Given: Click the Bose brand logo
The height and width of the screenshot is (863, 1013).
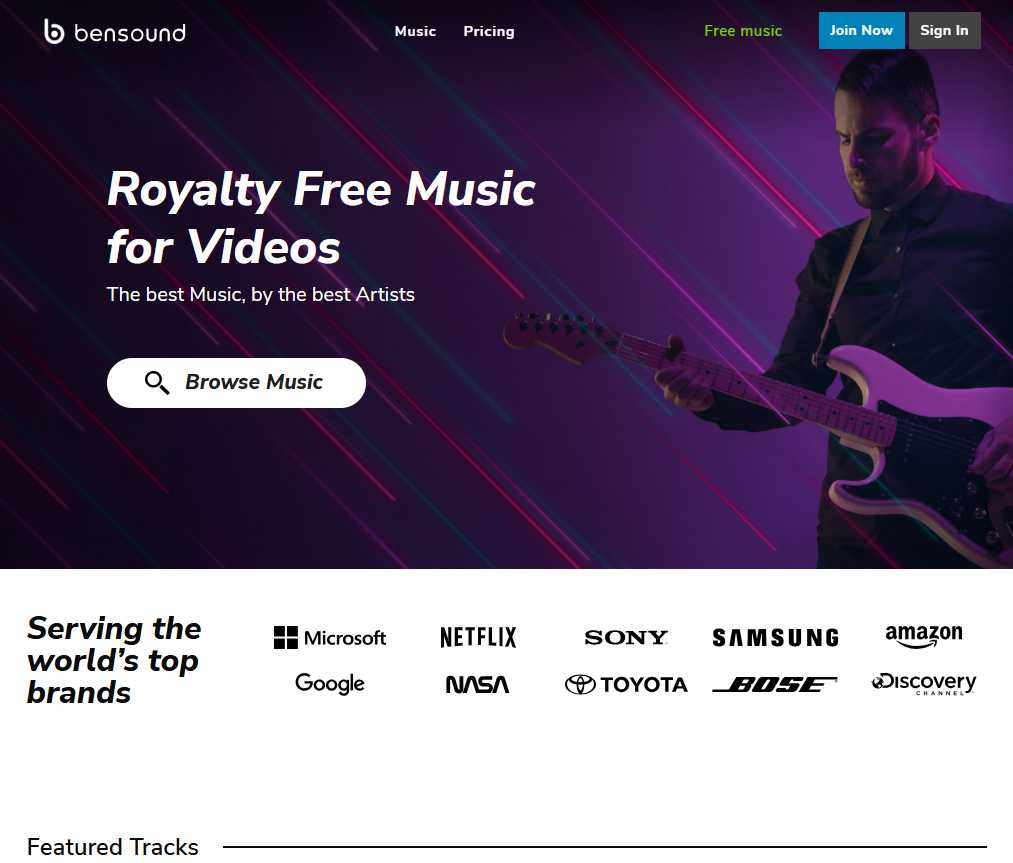Looking at the screenshot, I should pos(775,684).
